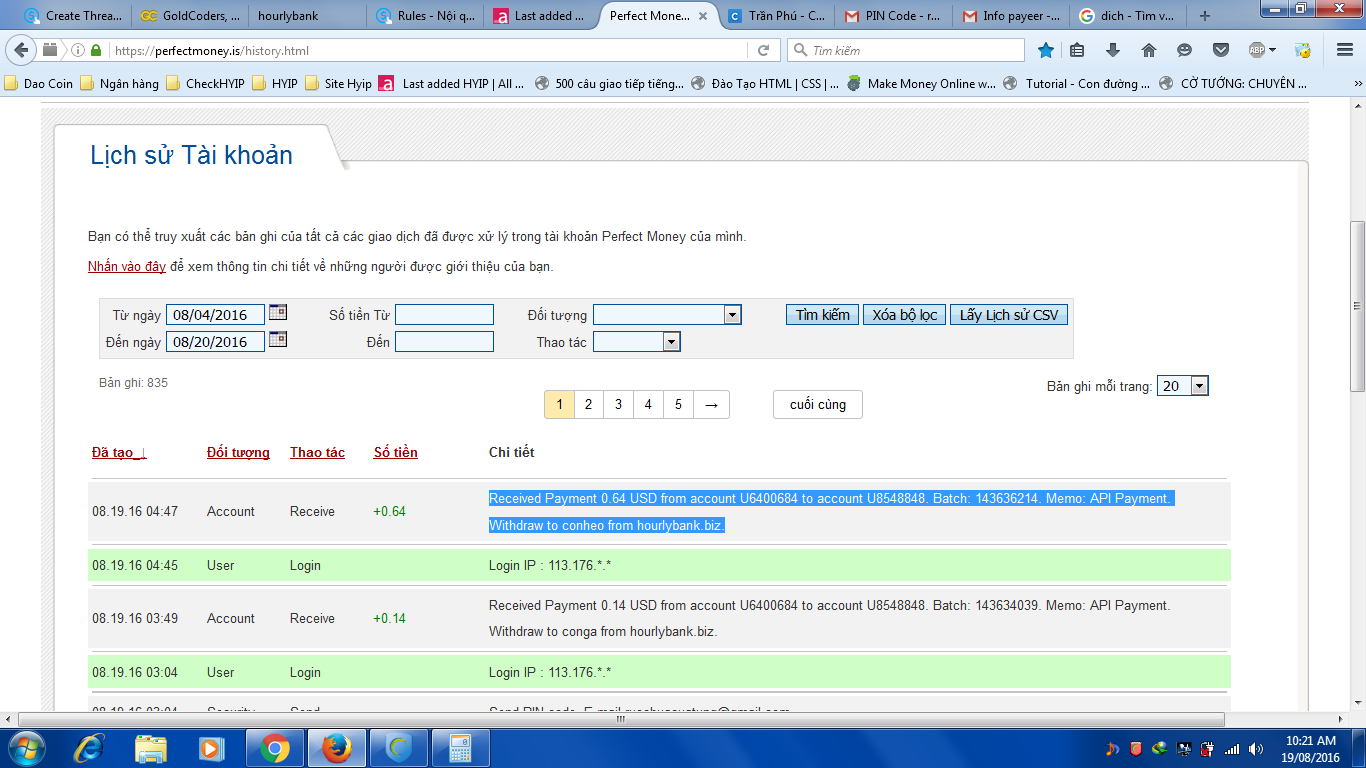Viewport: 1366px width, 768px height.
Task: Click the Từ ngày date input field
Action: 215,315
